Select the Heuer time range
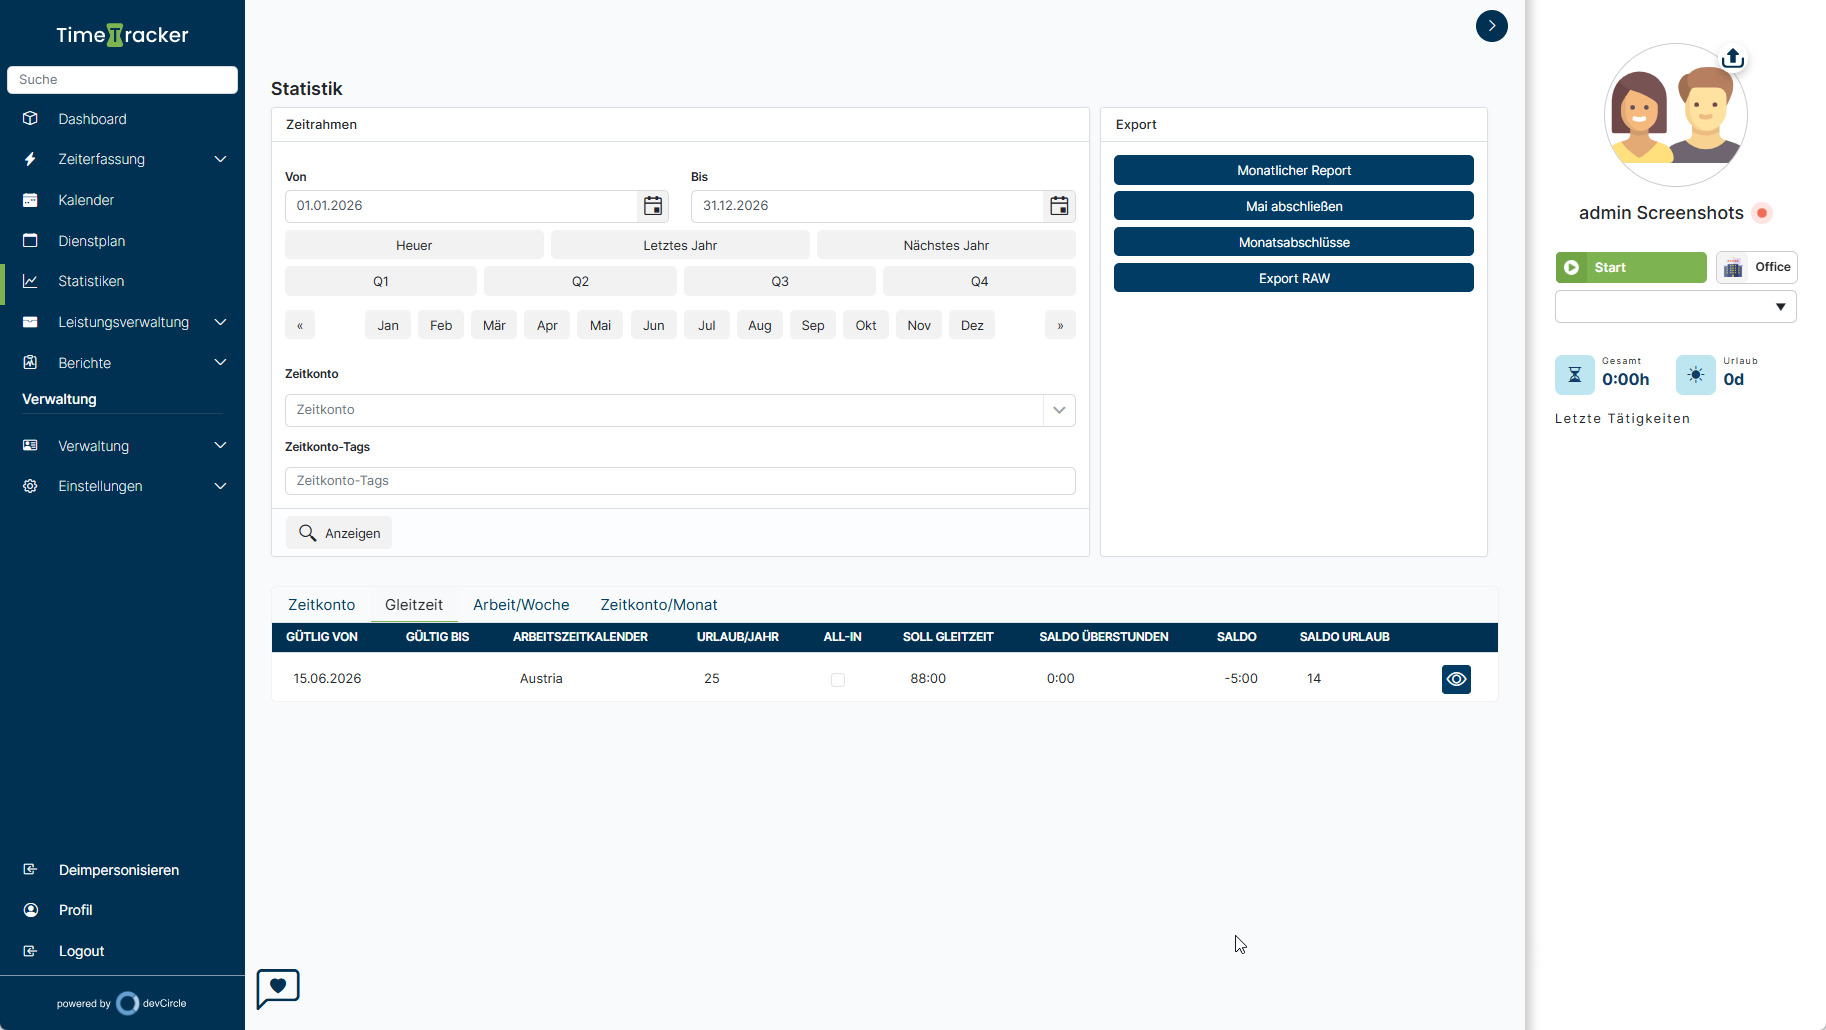The height and width of the screenshot is (1030, 1826). coord(414,245)
